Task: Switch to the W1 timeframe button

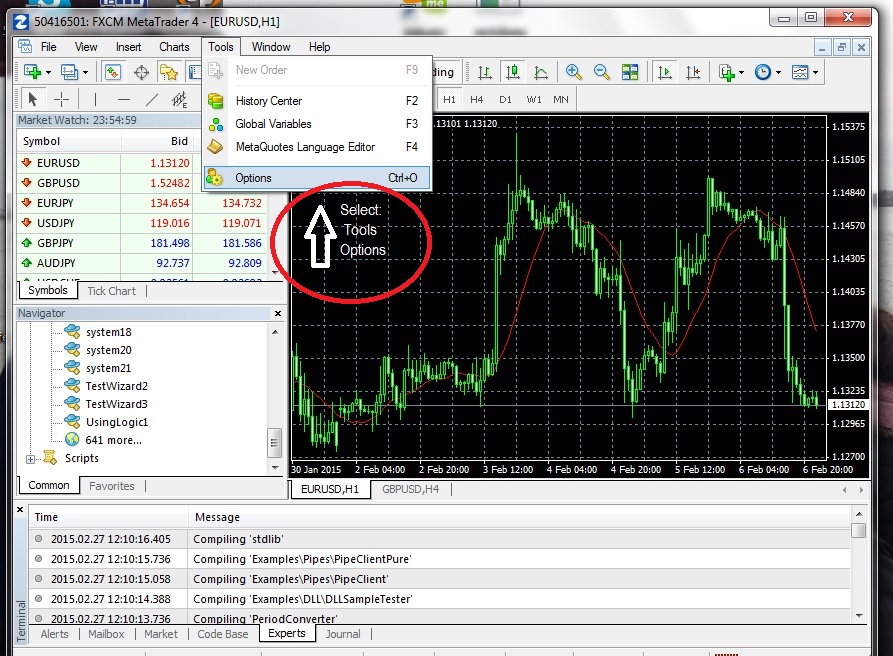Action: (534, 100)
